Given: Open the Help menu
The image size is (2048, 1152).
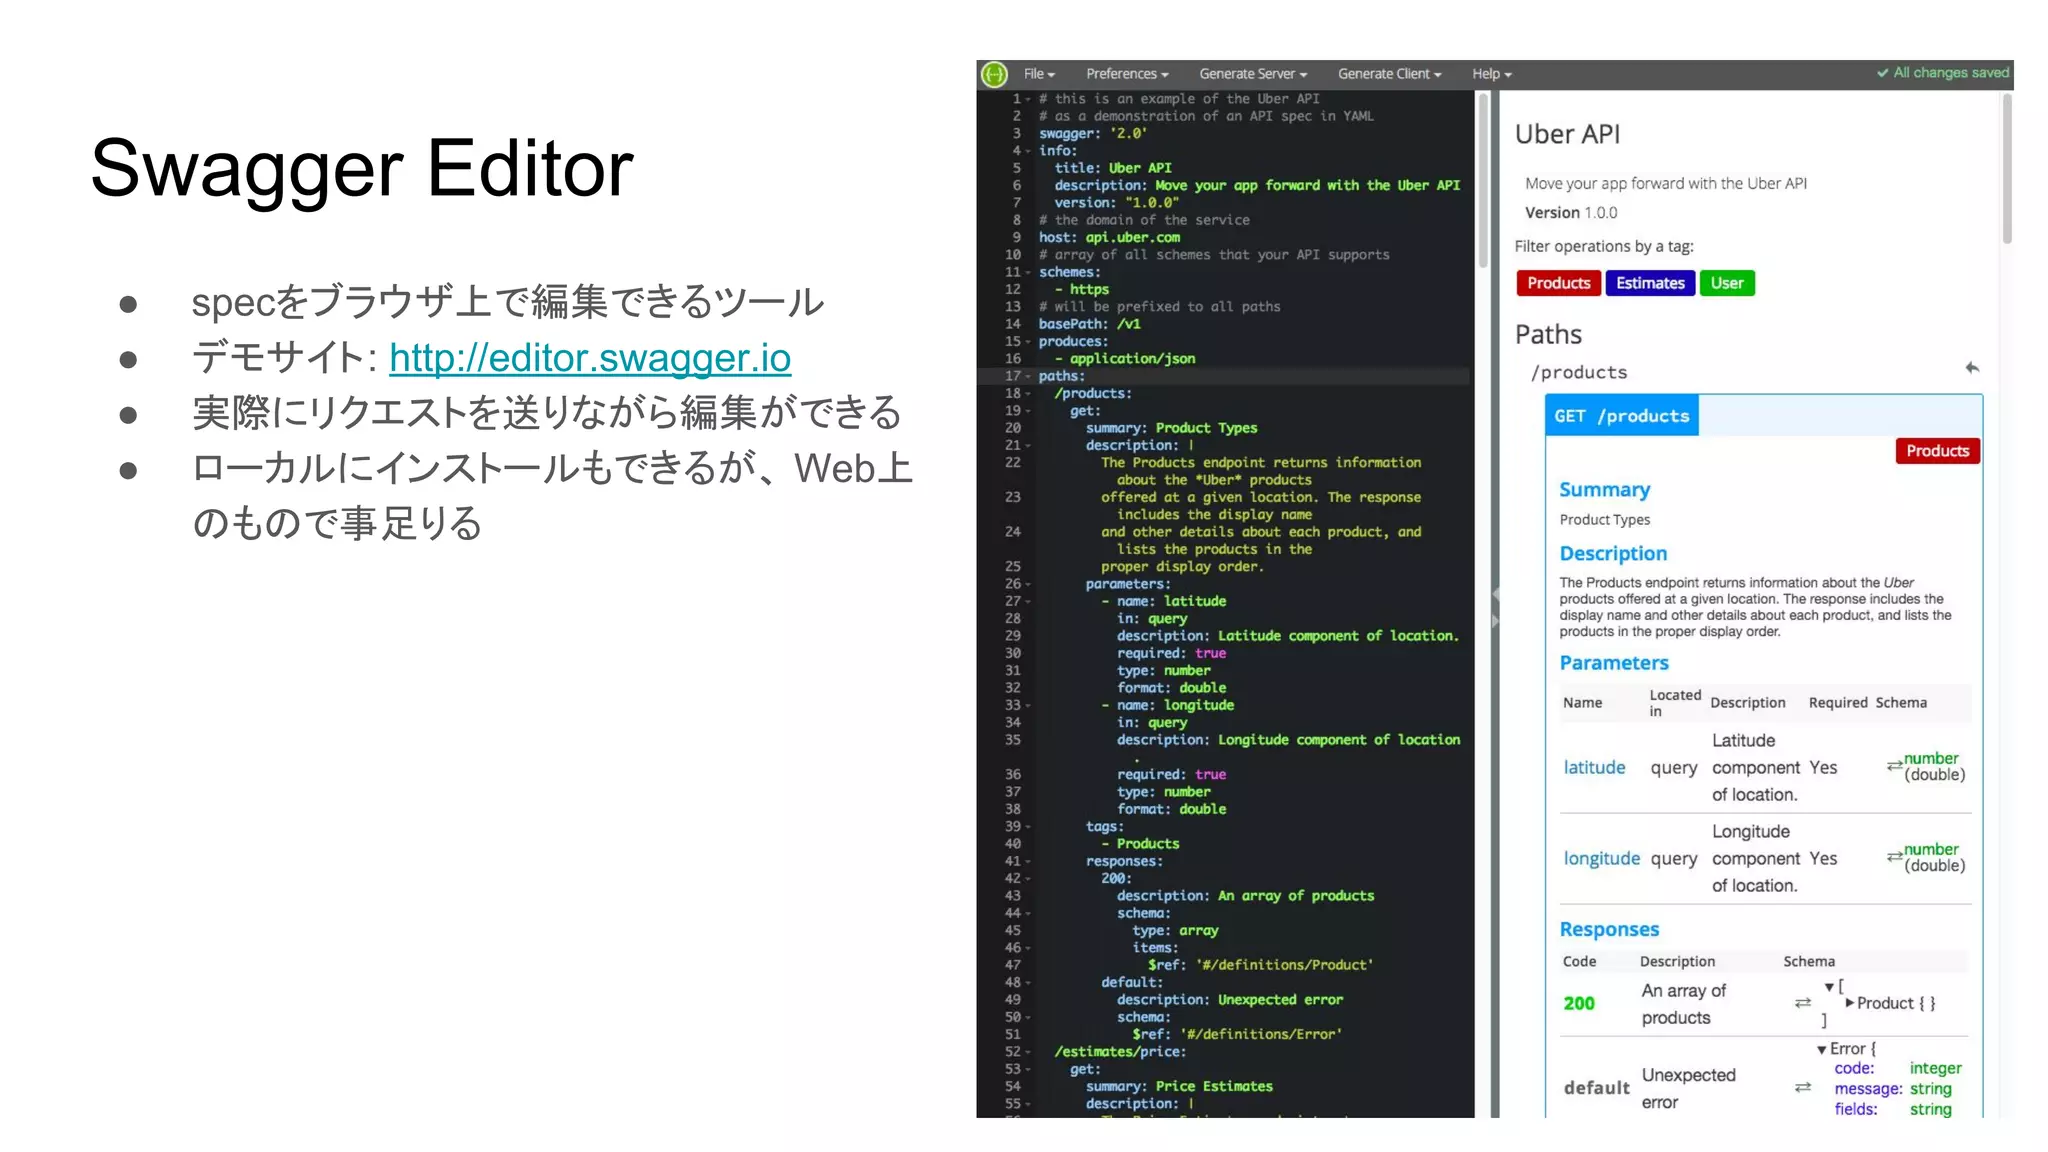Looking at the screenshot, I should pos(1491,74).
